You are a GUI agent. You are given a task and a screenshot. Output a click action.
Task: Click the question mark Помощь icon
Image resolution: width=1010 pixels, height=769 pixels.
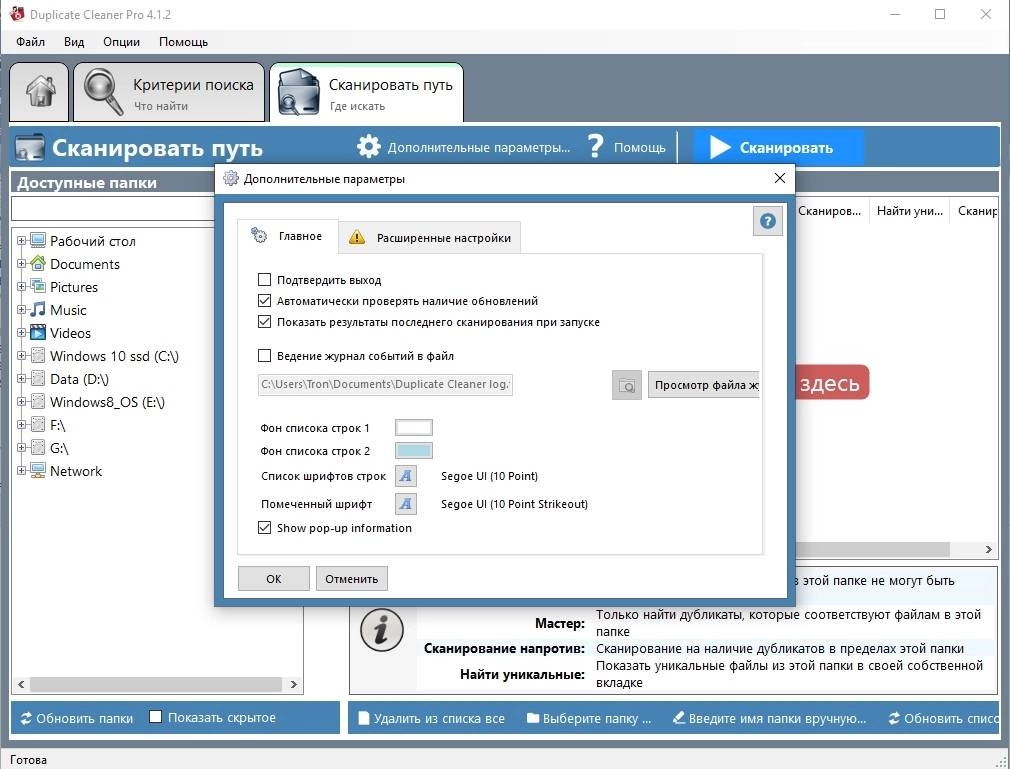(596, 147)
